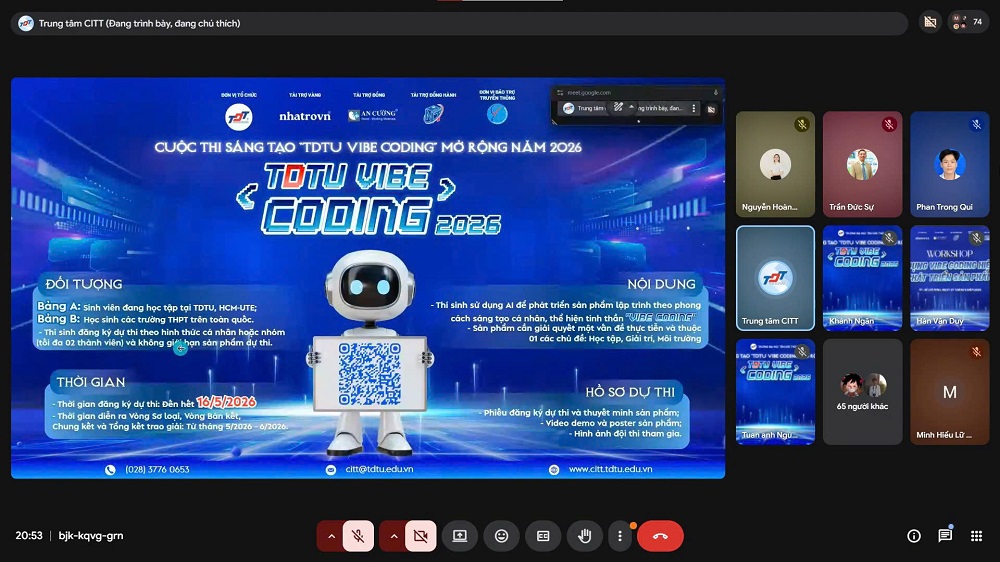Click muted mic icon on Hàn Văn Duy tile
Viewport: 1000px width, 562px height.
pos(976,238)
